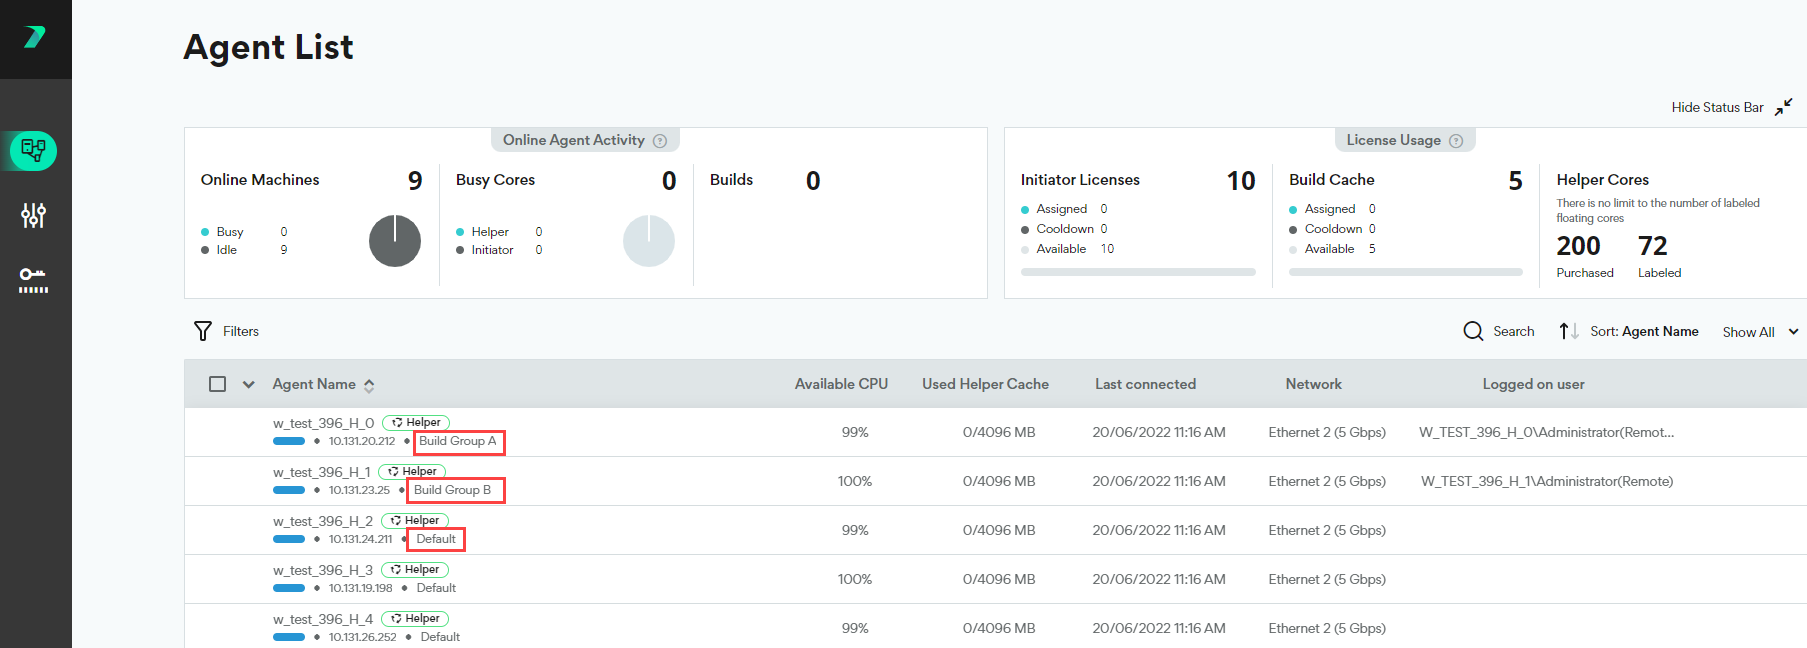Click the Incredibuild logo in sidebar
1807x648 pixels.
point(35,37)
